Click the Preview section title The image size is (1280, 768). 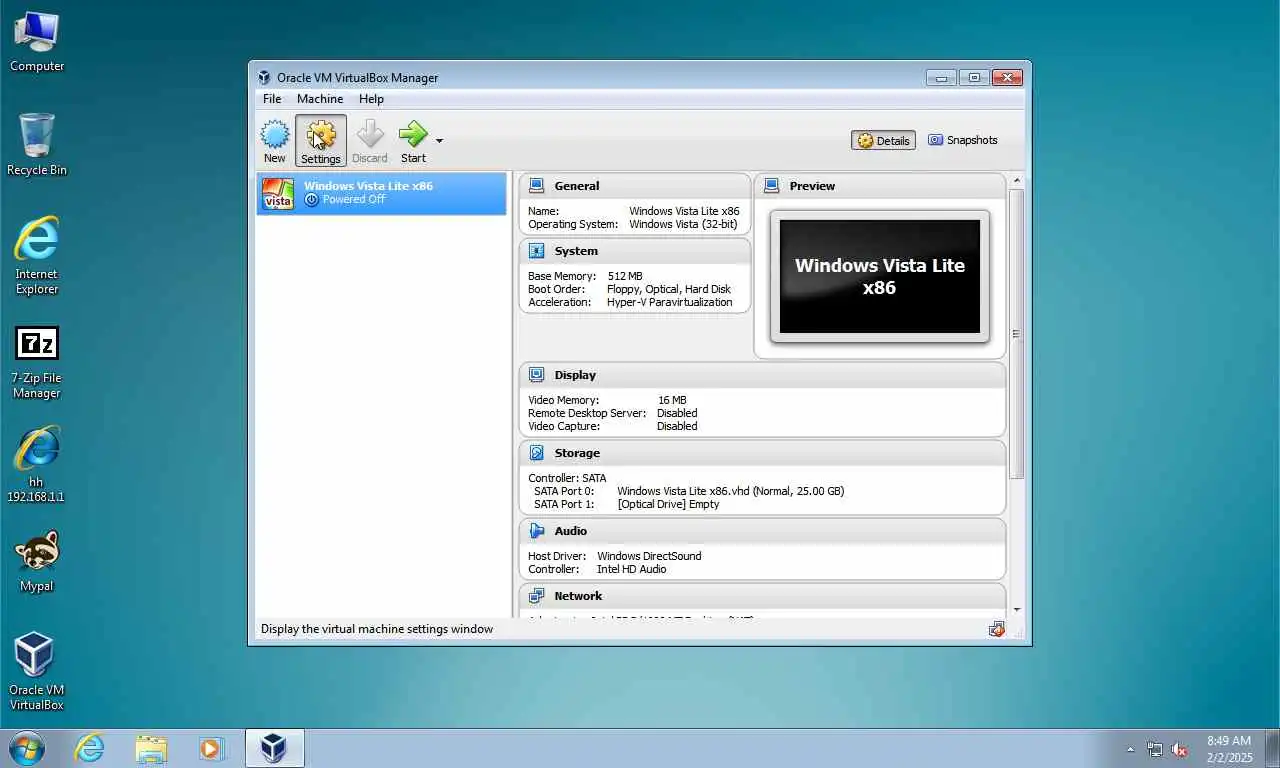coord(812,186)
